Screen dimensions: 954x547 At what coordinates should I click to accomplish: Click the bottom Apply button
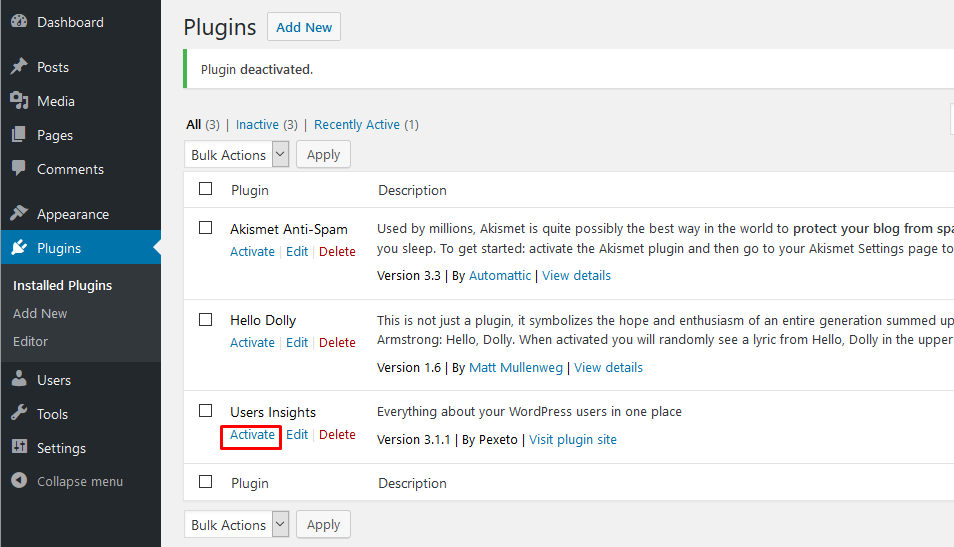[x=323, y=524]
